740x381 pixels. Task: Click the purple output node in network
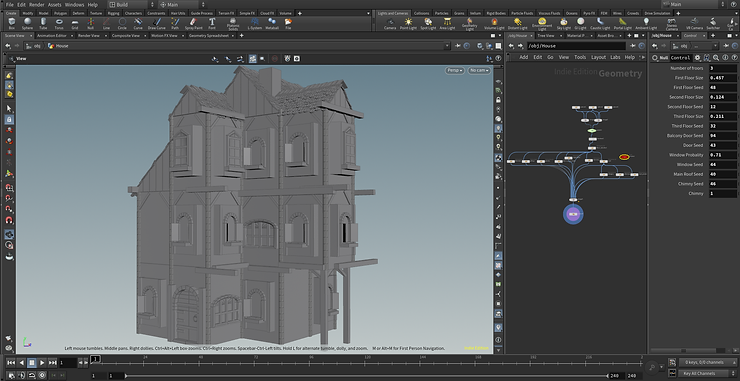(573, 214)
